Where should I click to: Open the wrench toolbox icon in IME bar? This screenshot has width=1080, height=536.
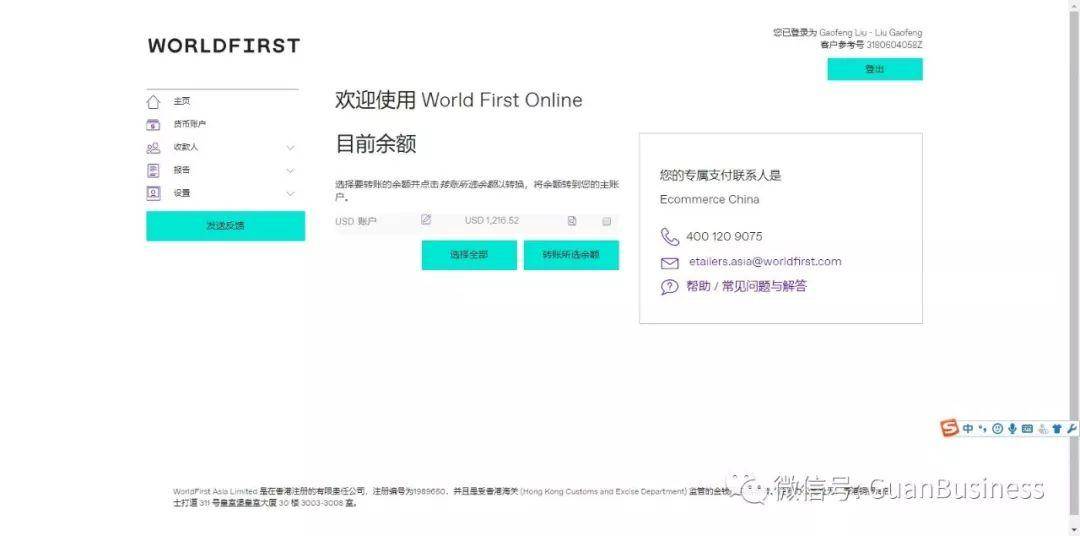pos(1071,429)
